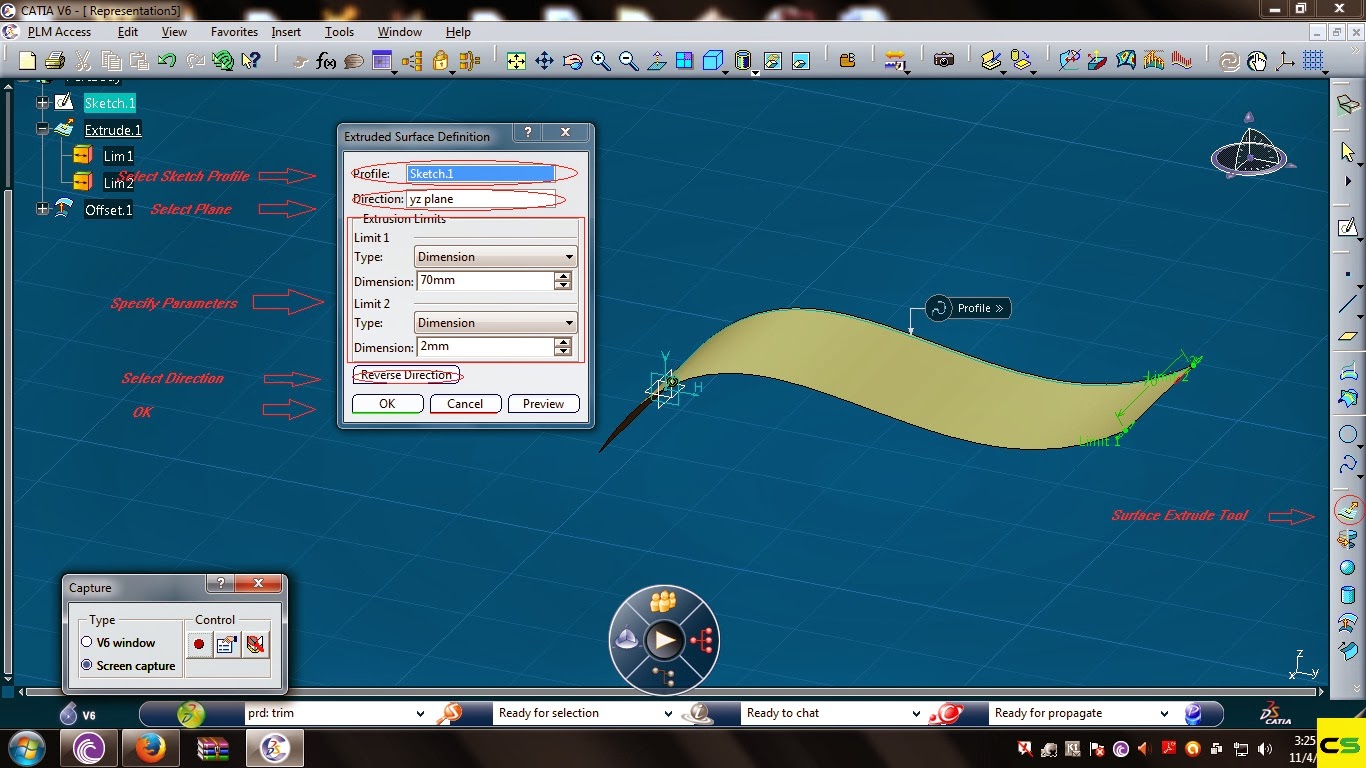Select the arrow Select tool in right toolbar
Viewport: 1366px width, 768px height.
point(1348,152)
